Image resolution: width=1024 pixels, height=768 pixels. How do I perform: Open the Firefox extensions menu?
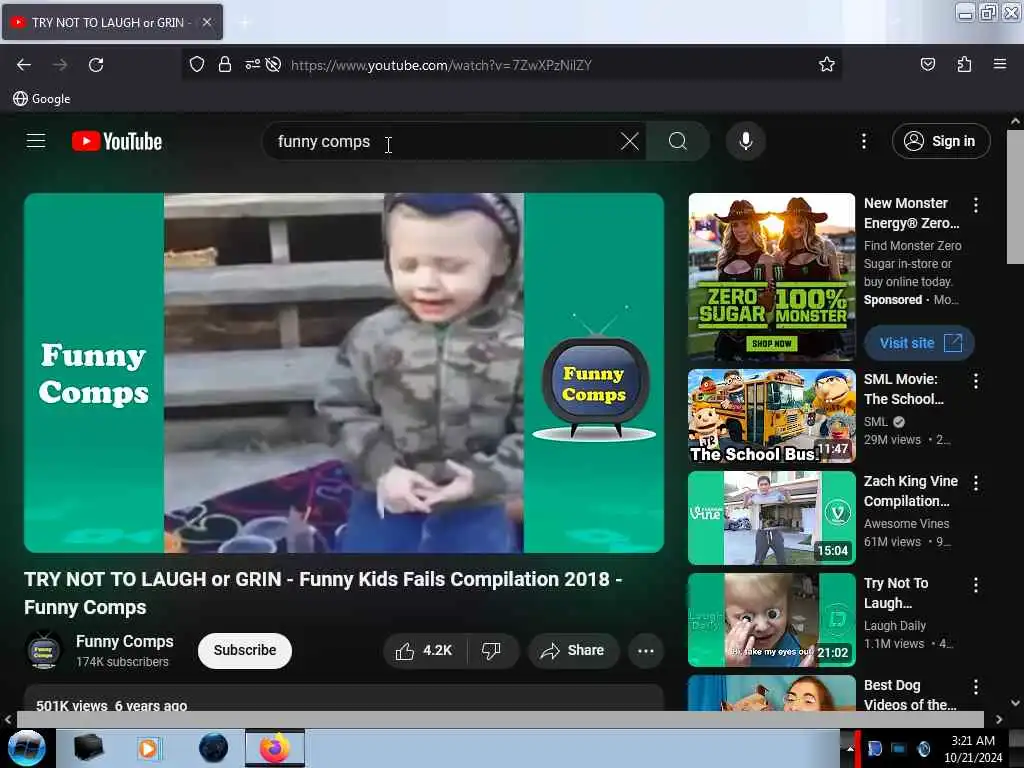click(x=964, y=64)
